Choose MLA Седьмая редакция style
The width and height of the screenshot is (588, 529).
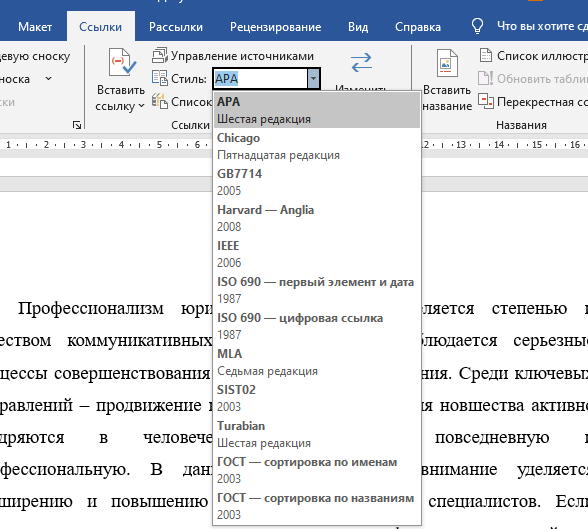click(x=317, y=362)
